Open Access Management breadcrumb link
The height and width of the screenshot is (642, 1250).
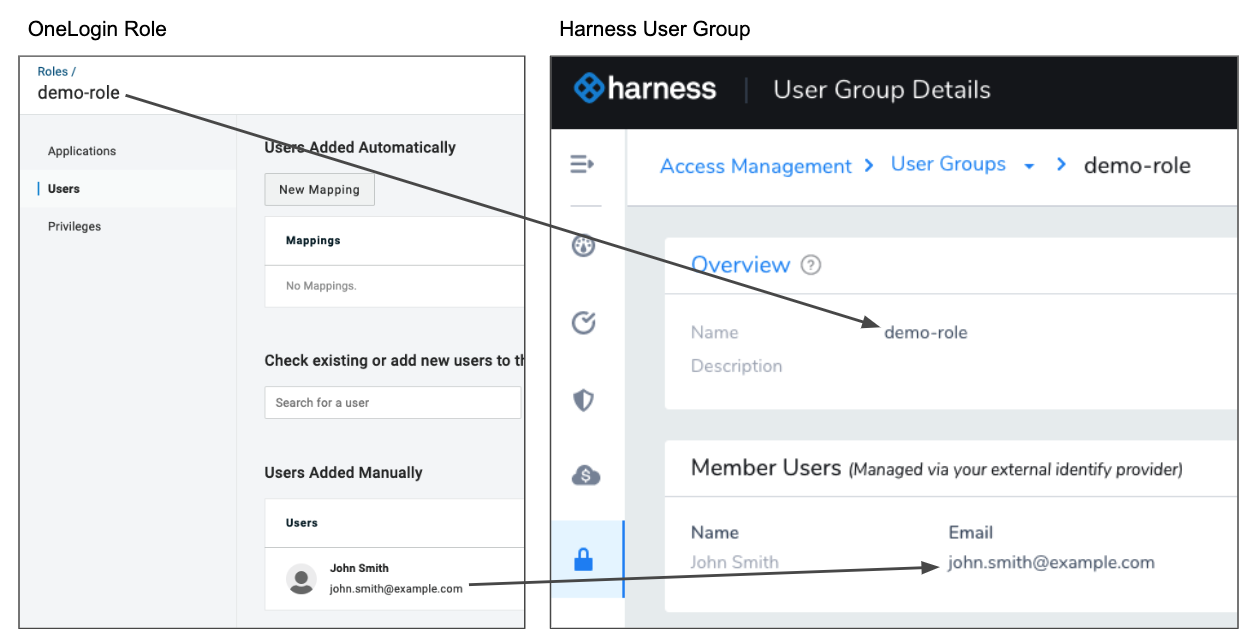click(x=756, y=166)
